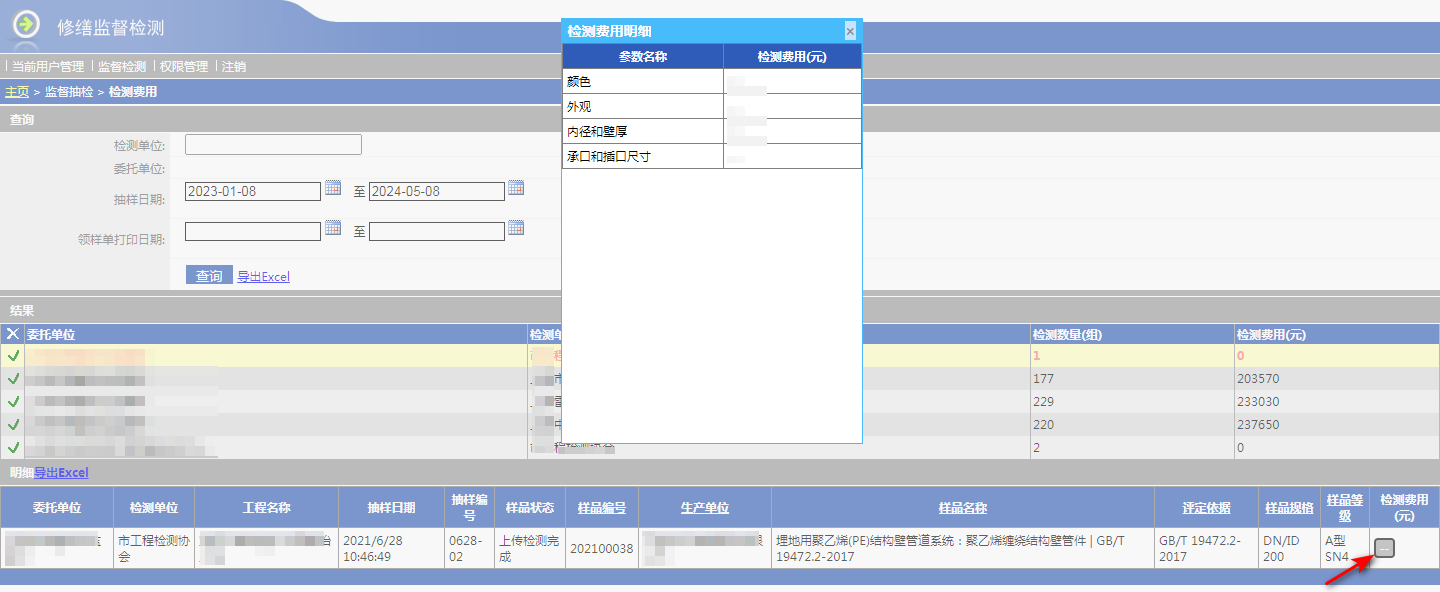This screenshot has height=592, width=1440.
Task: Click 注销 to log out
Action: [x=234, y=67]
